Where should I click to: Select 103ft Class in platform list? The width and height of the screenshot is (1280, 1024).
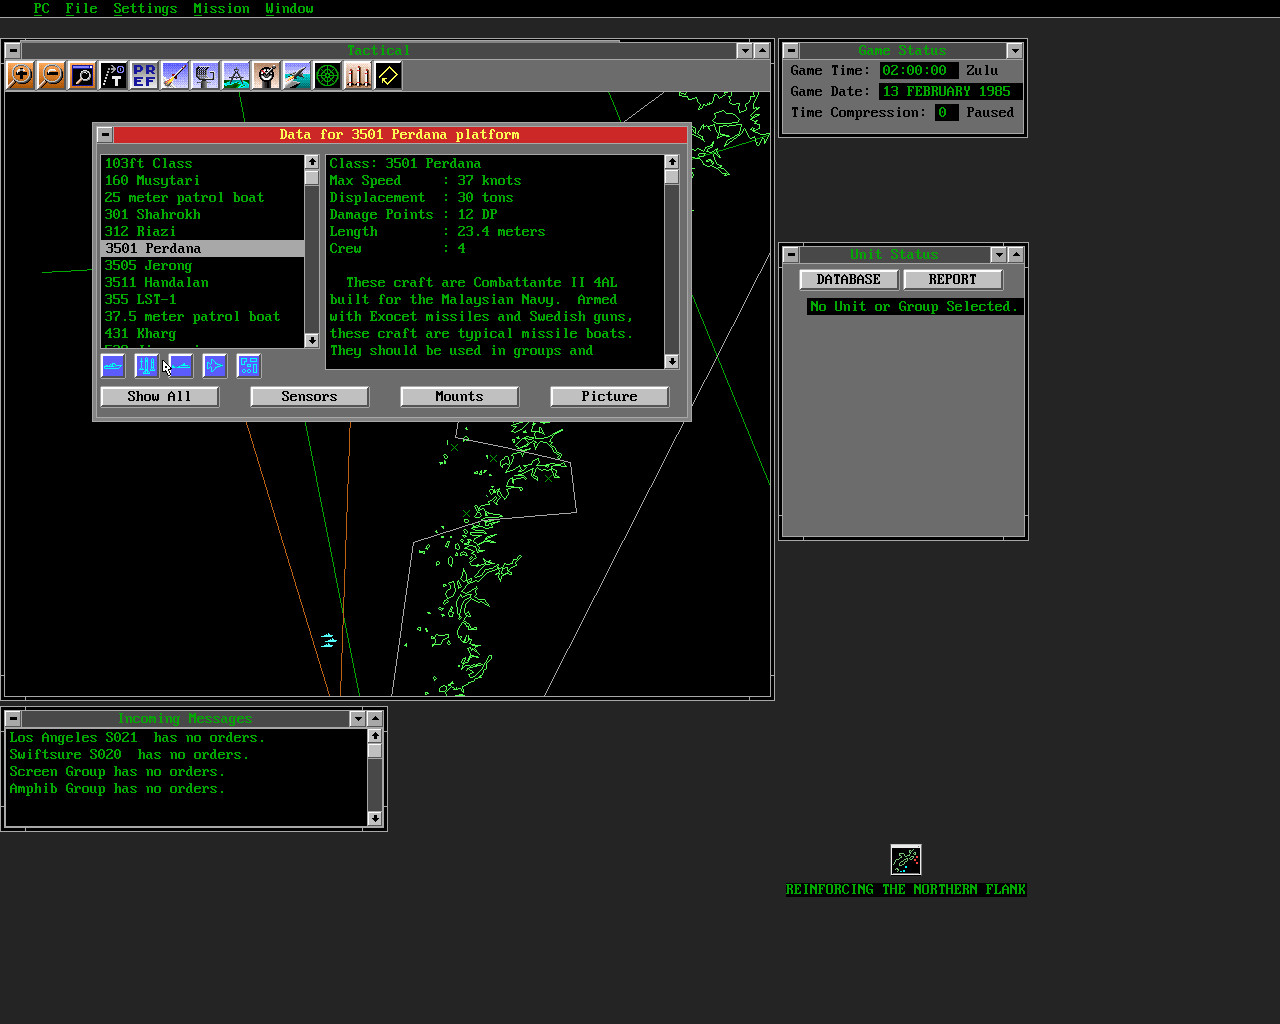coord(203,164)
